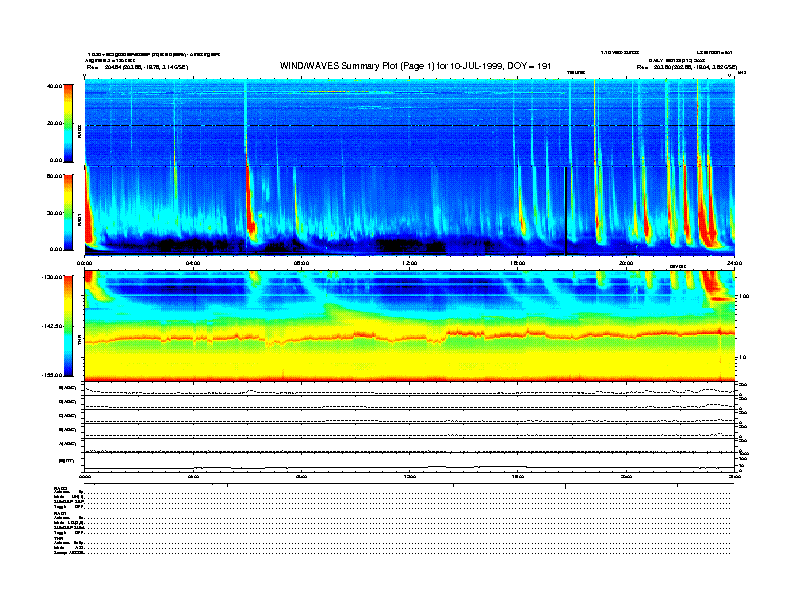Click the WIND/WAVES Summary Plot title
Viewport: 792px width, 612px height.
415,66
